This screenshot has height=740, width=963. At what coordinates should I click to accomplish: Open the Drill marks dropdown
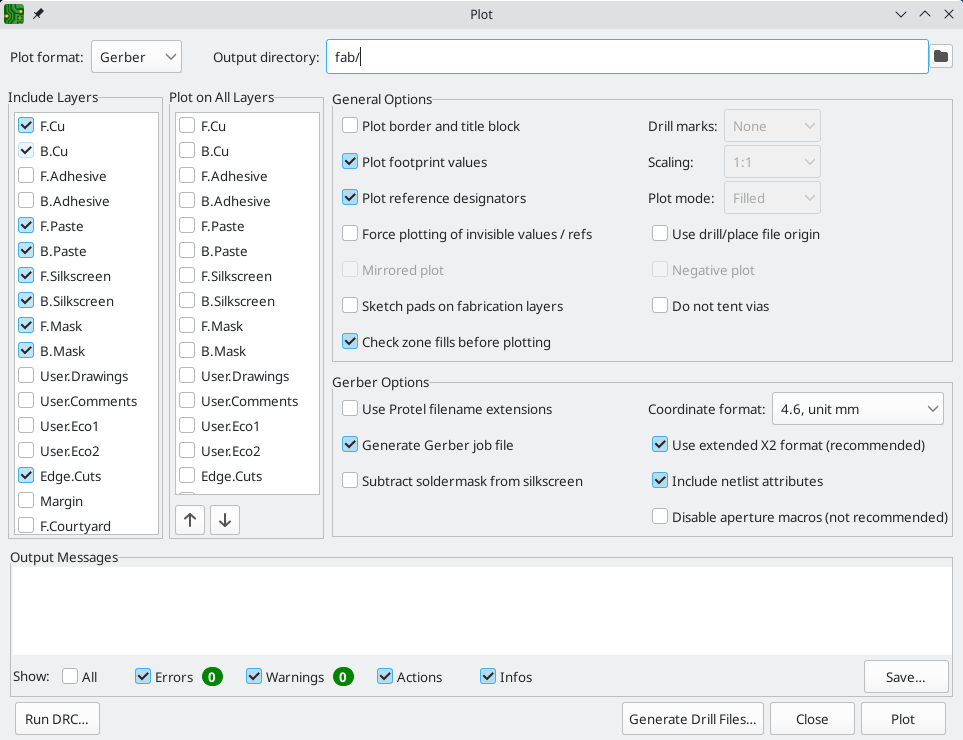(772, 126)
